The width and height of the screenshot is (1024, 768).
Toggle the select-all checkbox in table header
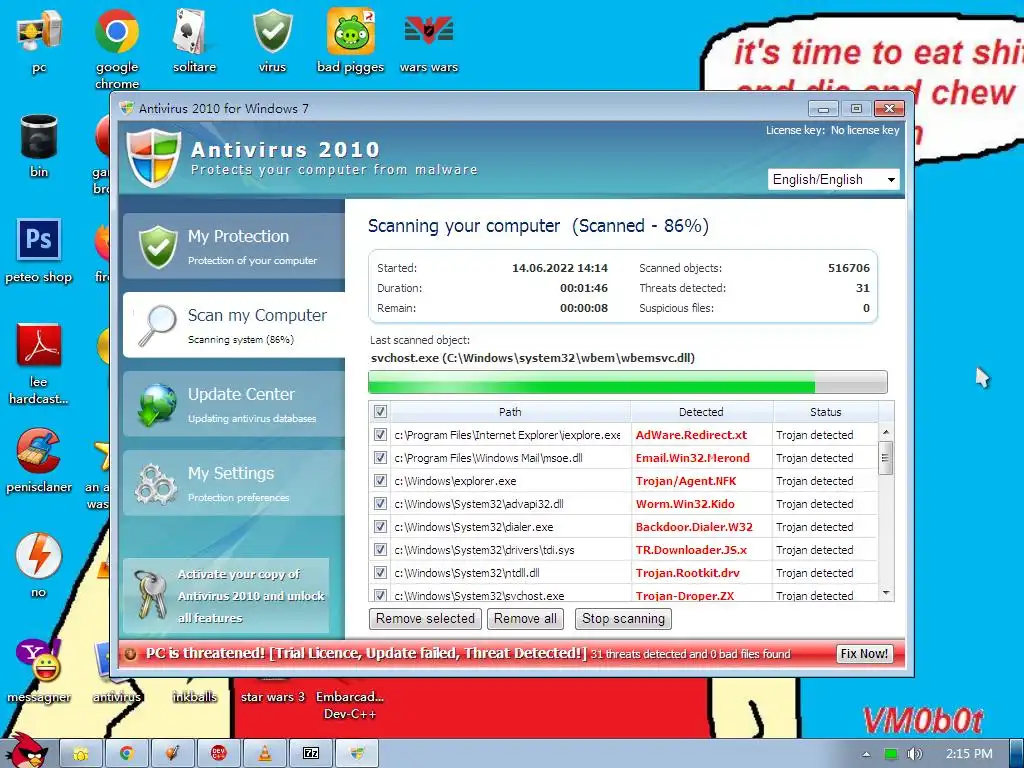(x=380, y=411)
